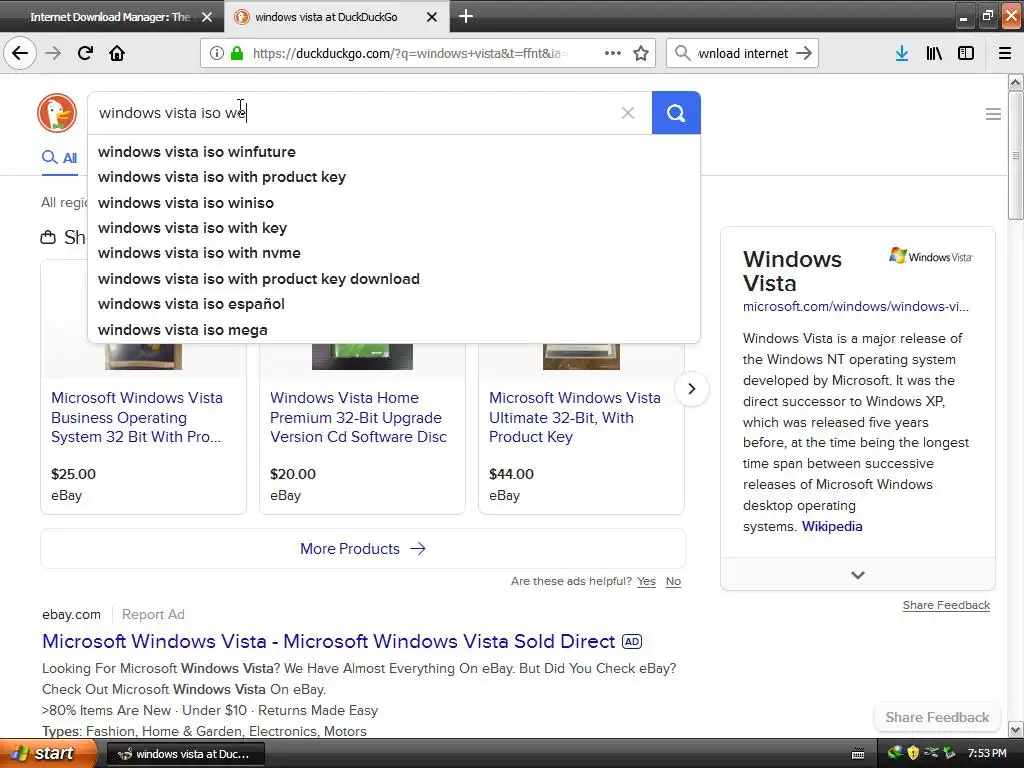Open the browser home page
This screenshot has height=768, width=1024.
pyautogui.click(x=117, y=53)
